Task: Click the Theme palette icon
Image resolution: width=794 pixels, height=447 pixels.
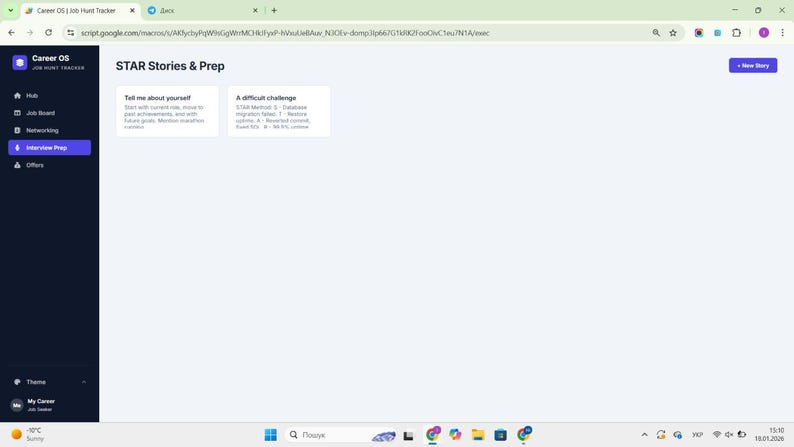Action: click(17, 382)
